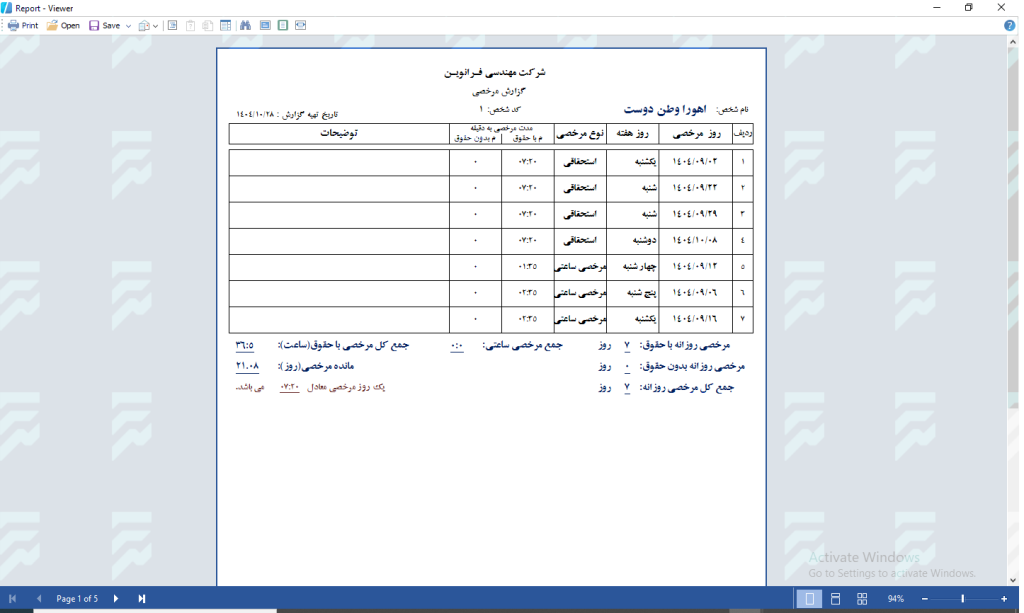The width and height of the screenshot is (1024, 613).
Task: Click the bookmarks panel icon
Action: point(173,25)
